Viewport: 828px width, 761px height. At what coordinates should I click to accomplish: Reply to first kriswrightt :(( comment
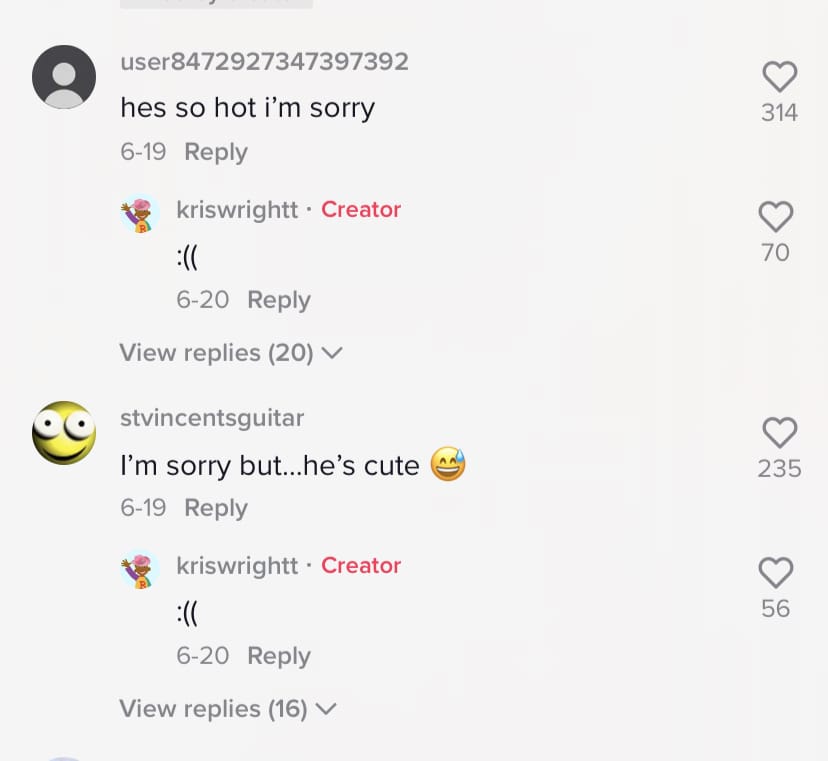[279, 300]
